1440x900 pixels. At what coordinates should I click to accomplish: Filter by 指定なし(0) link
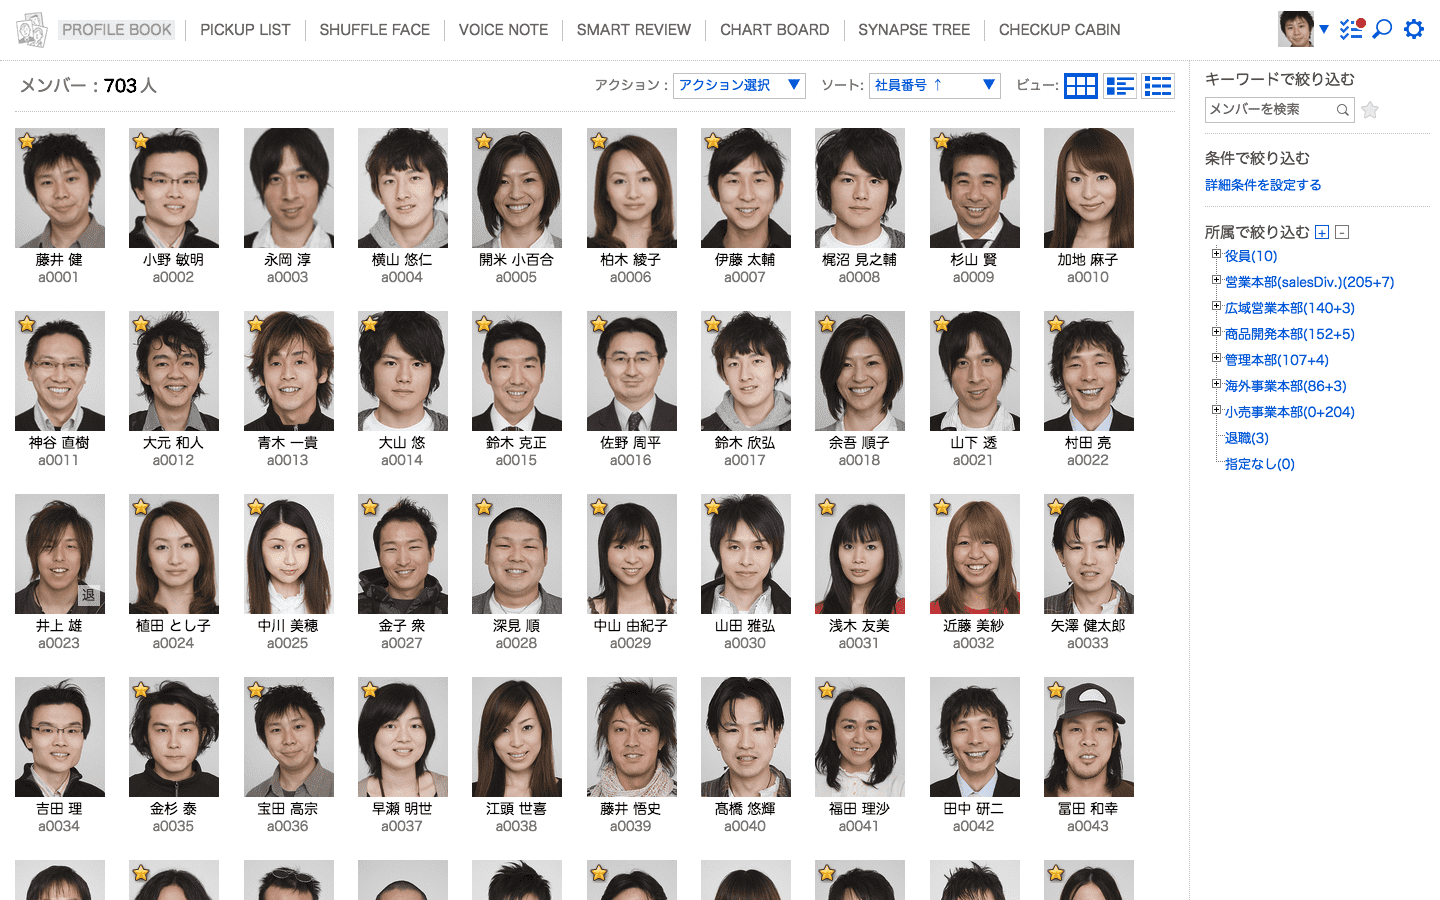1260,464
